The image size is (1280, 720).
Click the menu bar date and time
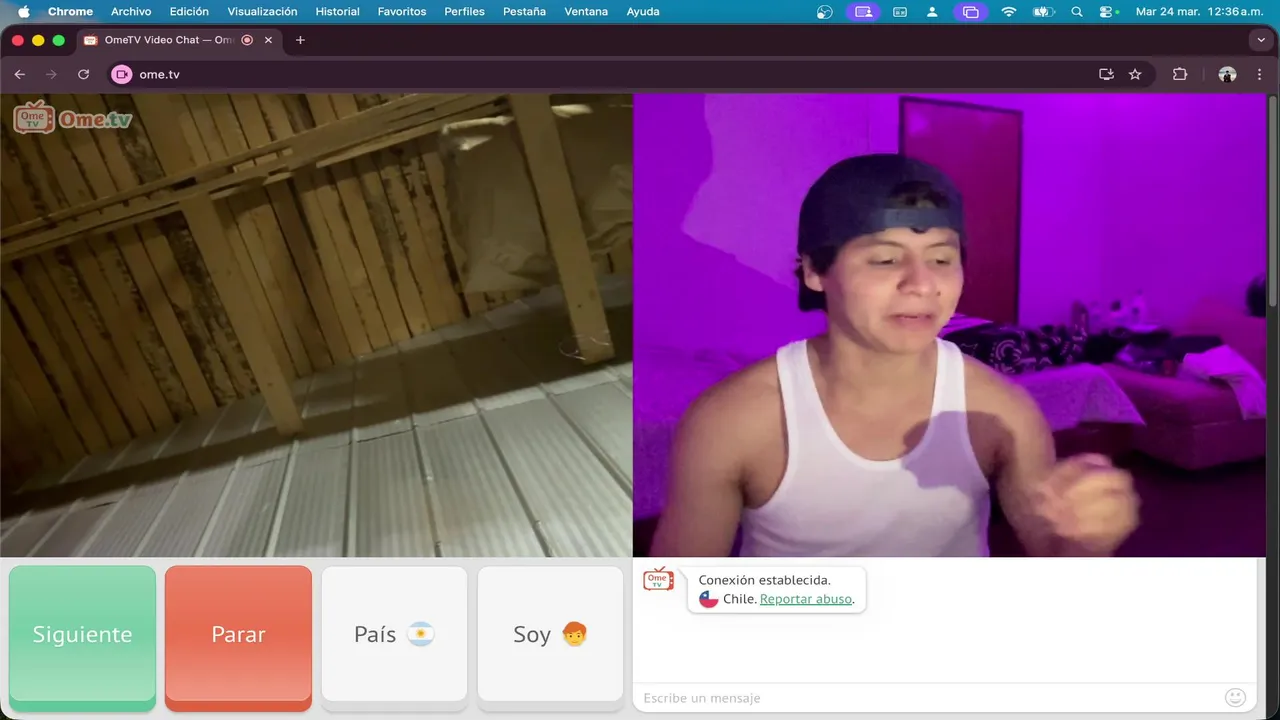pyautogui.click(x=1200, y=11)
